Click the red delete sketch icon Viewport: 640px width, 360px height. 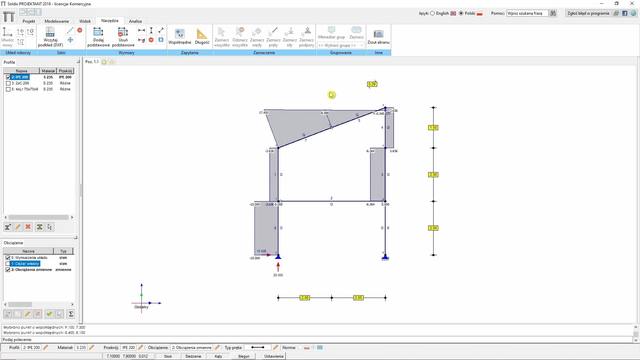click(80, 30)
